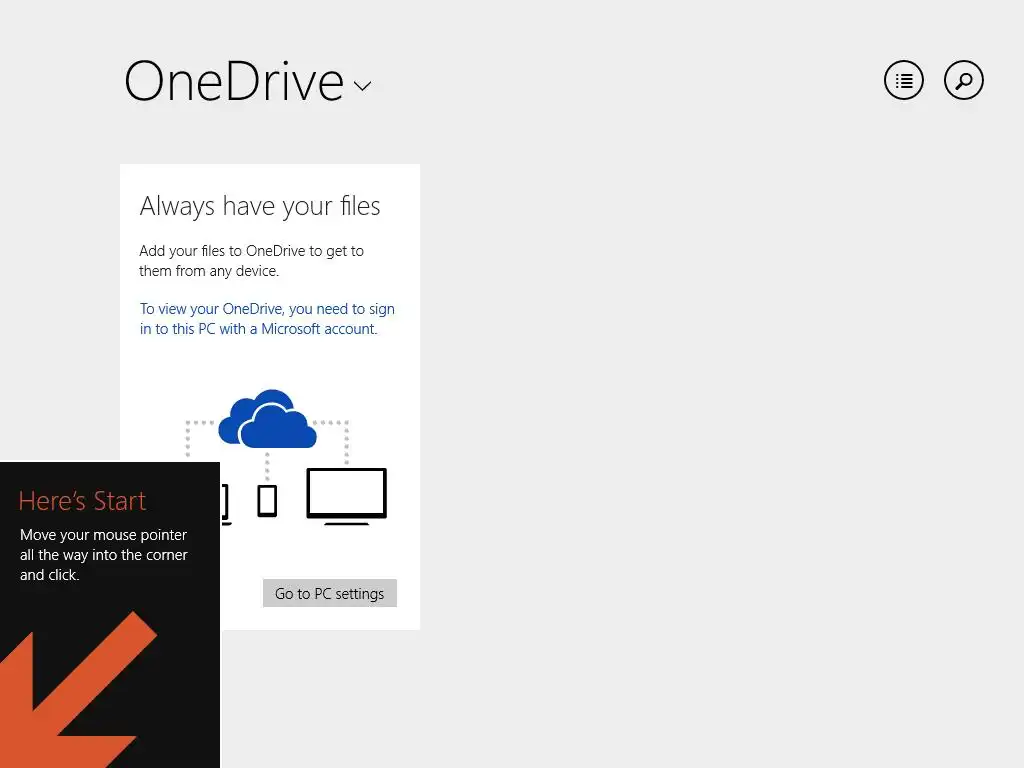Click the monitor device illustration

coord(347,496)
